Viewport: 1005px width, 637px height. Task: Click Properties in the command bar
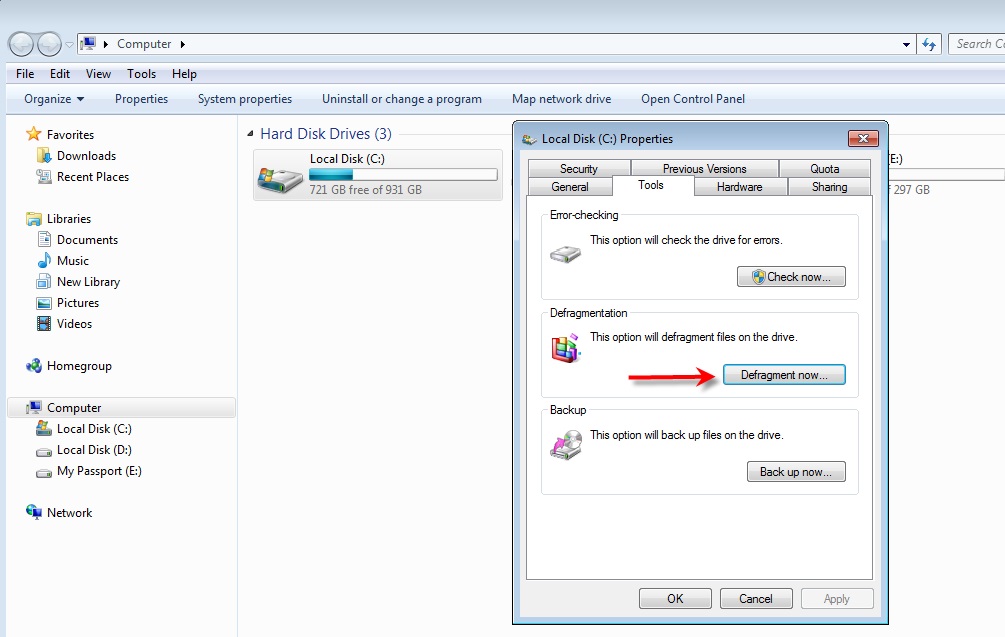pyautogui.click(x=141, y=99)
